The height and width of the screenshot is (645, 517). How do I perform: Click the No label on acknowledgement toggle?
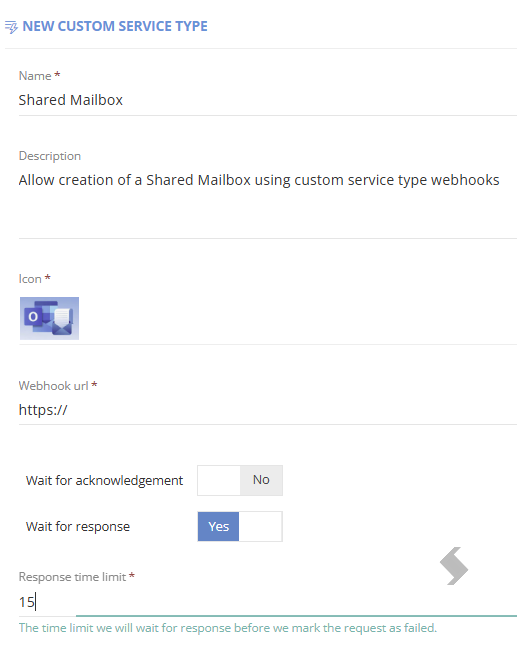[261, 480]
